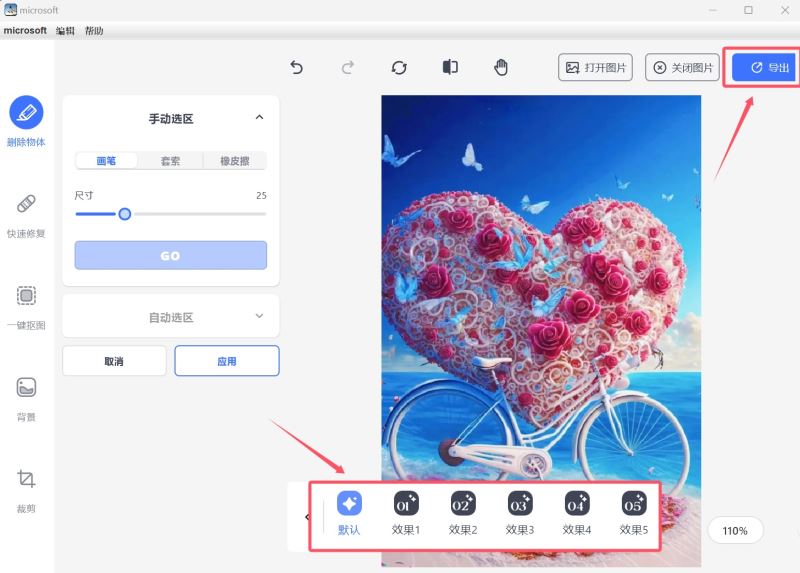Choose the 一键抠图 cutout tool

click(26, 308)
